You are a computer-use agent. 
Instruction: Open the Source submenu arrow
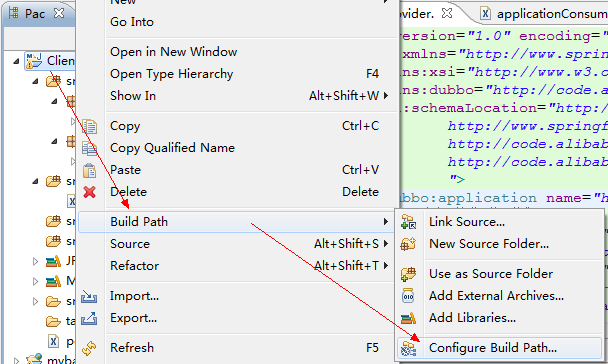click(x=386, y=243)
